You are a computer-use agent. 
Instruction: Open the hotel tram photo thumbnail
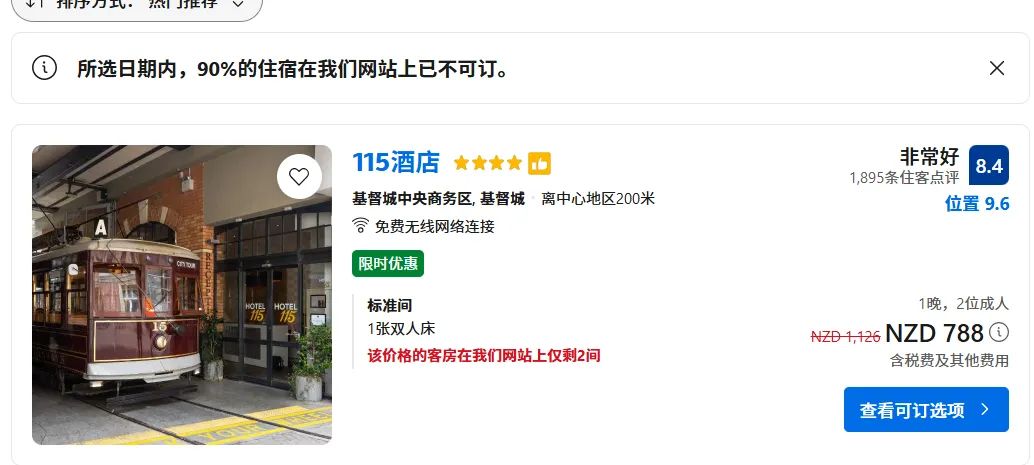(x=182, y=295)
